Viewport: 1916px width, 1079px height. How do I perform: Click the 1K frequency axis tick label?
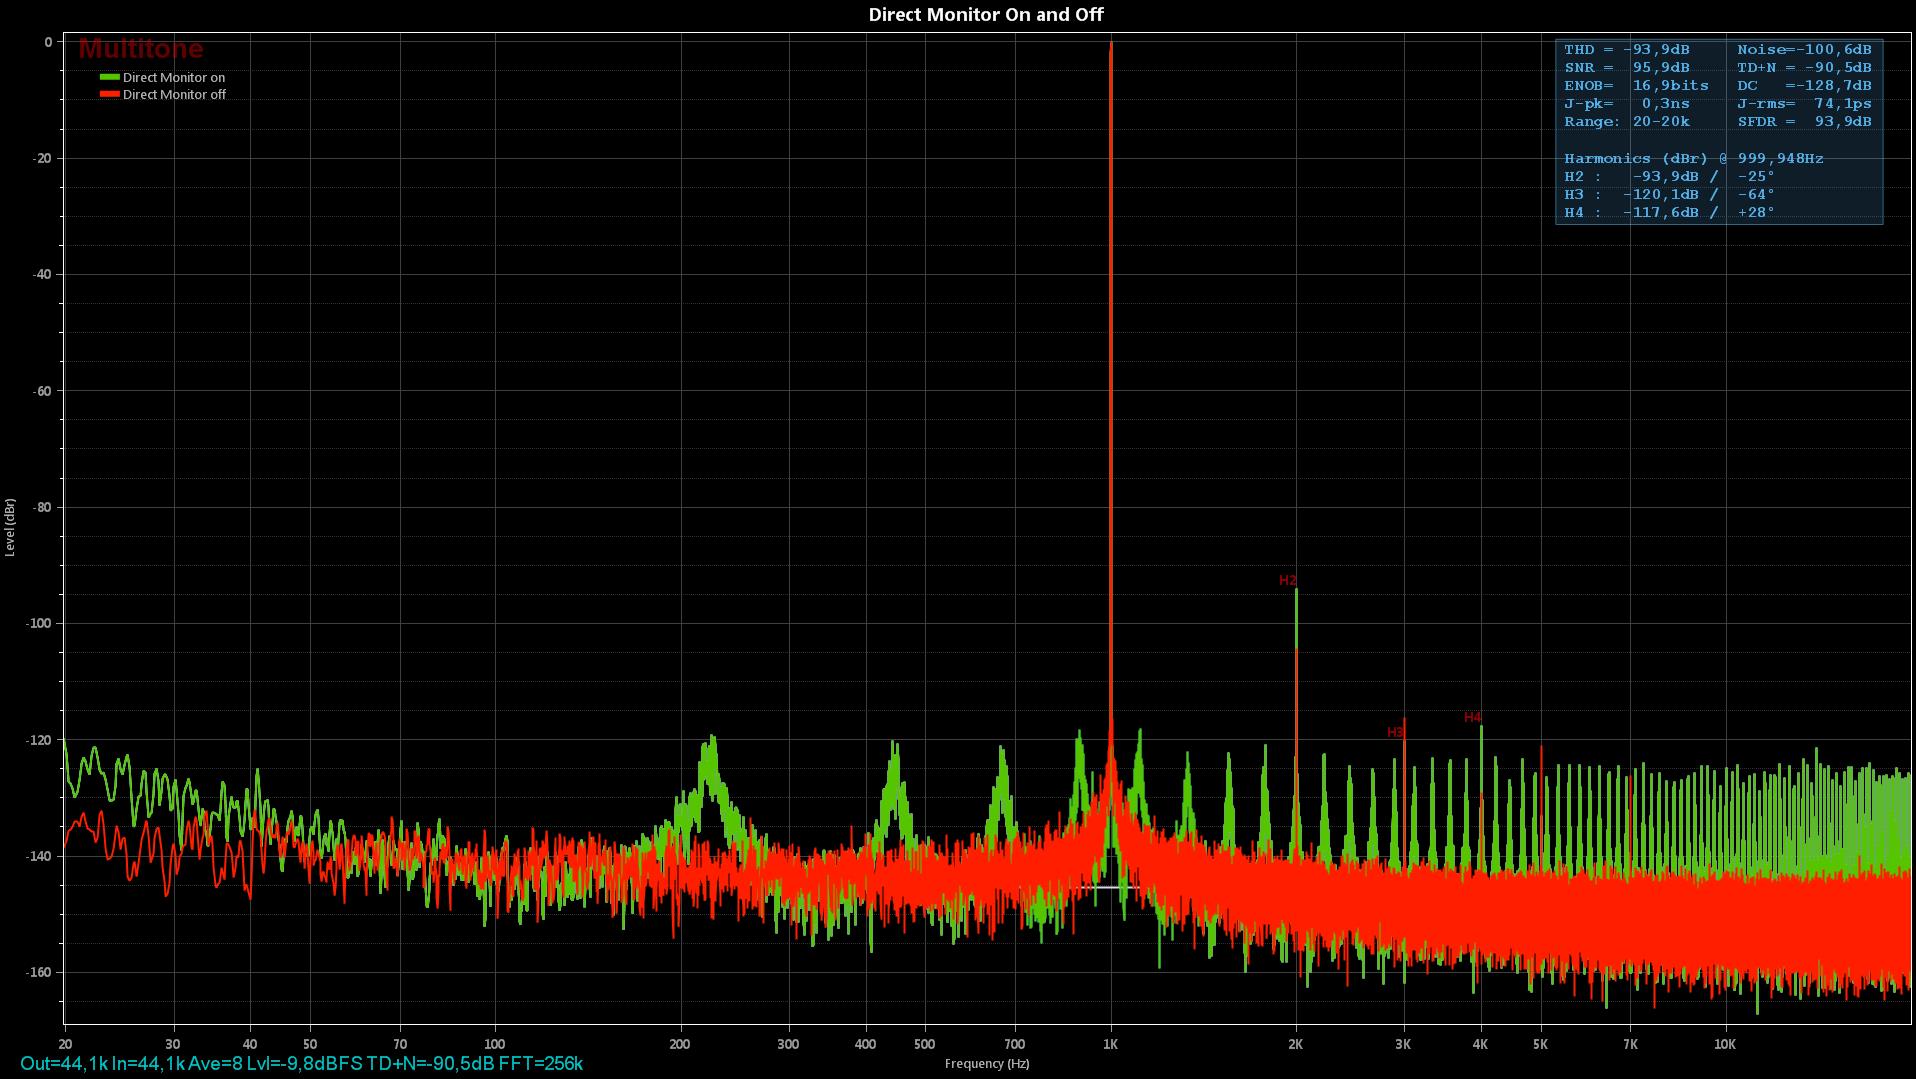point(1110,1044)
